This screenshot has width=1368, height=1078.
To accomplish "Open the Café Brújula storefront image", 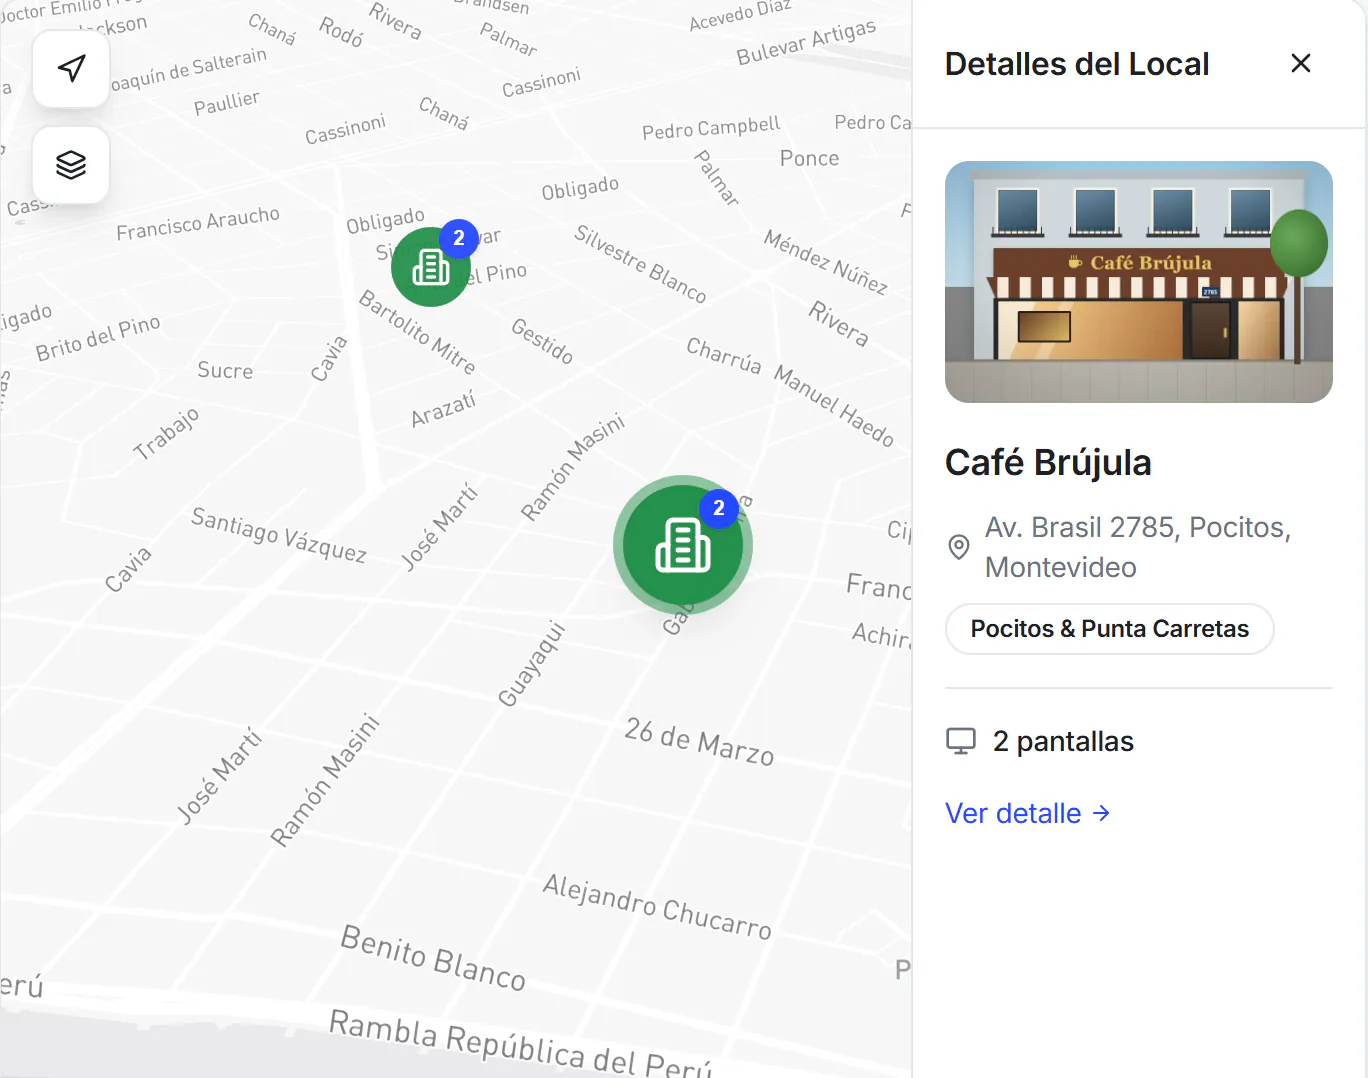I will [1139, 282].
